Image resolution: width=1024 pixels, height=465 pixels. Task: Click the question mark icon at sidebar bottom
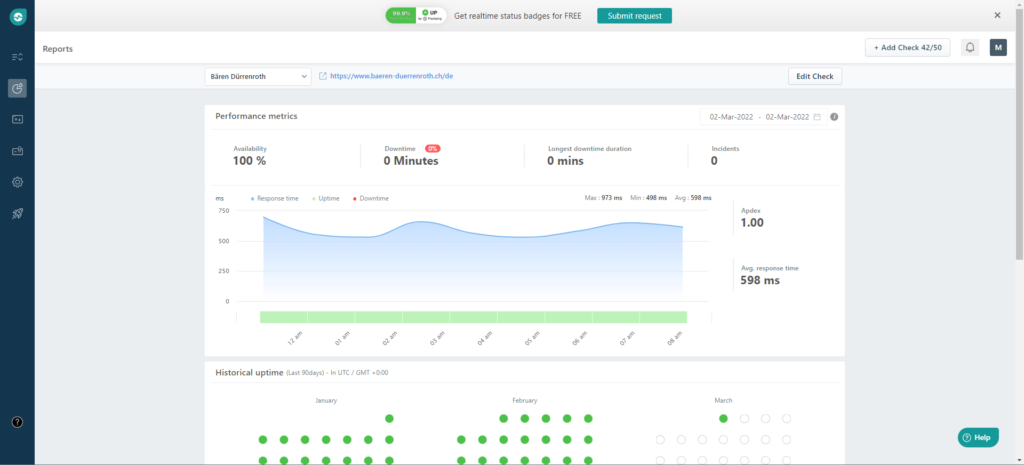17,423
